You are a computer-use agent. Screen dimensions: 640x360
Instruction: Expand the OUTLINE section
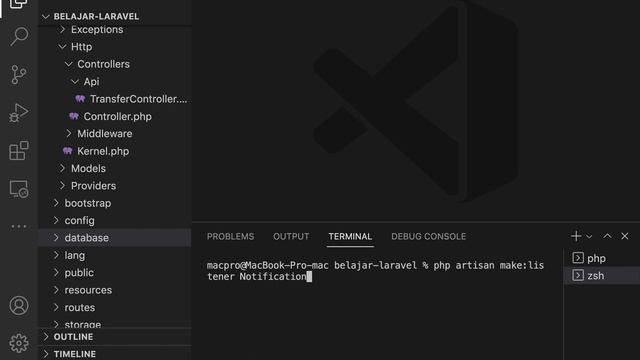[x=46, y=337]
